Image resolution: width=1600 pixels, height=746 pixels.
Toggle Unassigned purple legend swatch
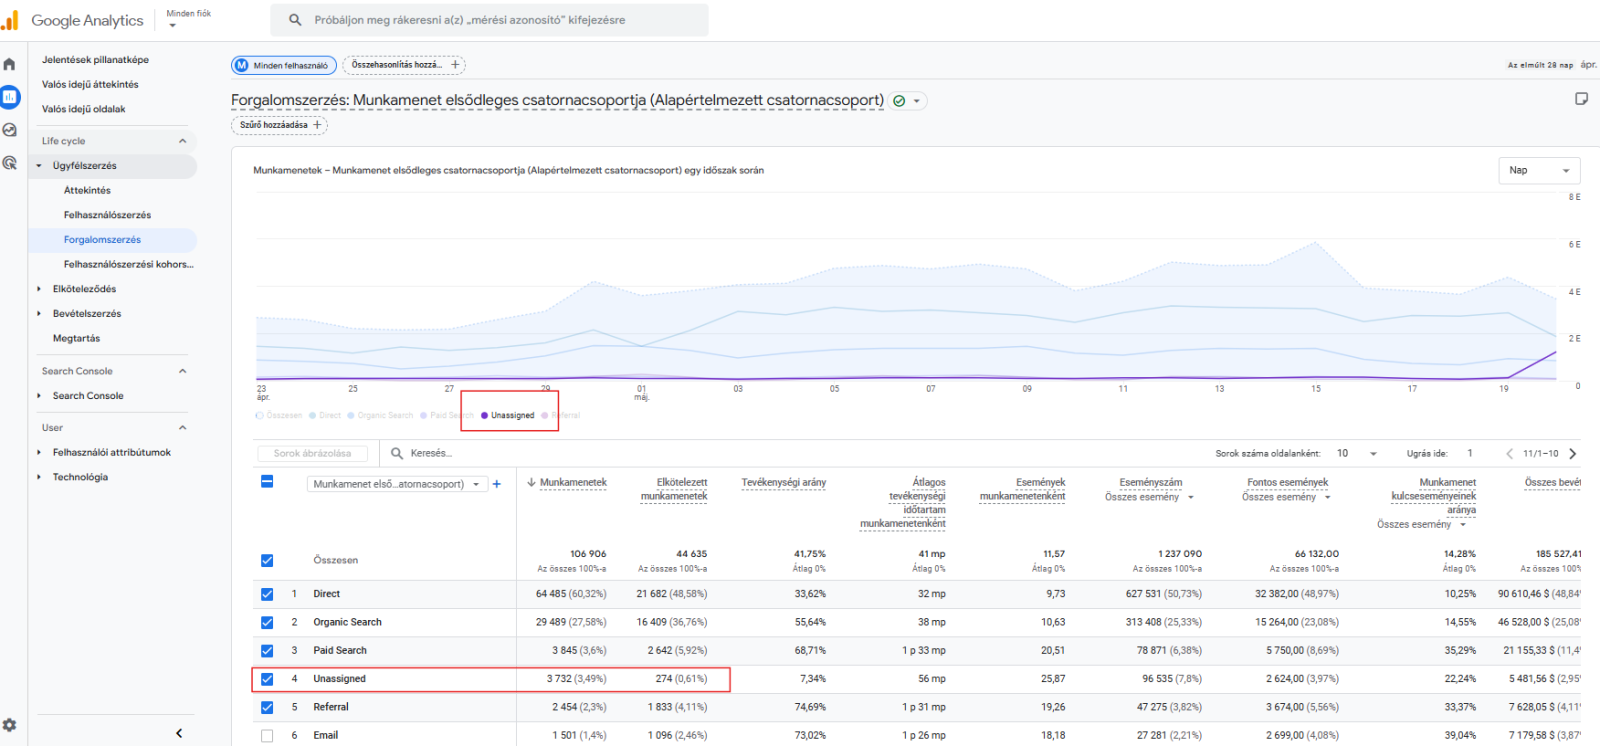[485, 415]
